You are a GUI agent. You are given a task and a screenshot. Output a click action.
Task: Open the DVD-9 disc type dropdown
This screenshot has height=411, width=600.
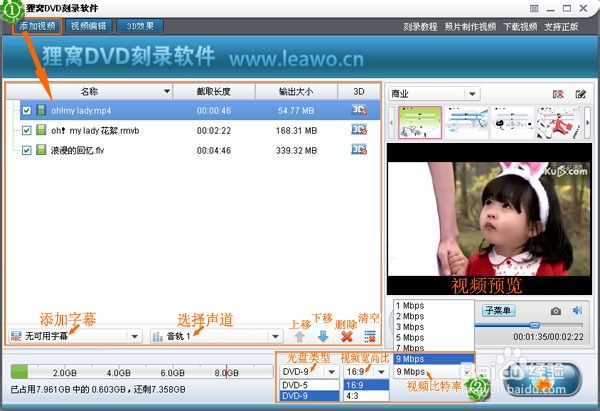click(x=309, y=372)
